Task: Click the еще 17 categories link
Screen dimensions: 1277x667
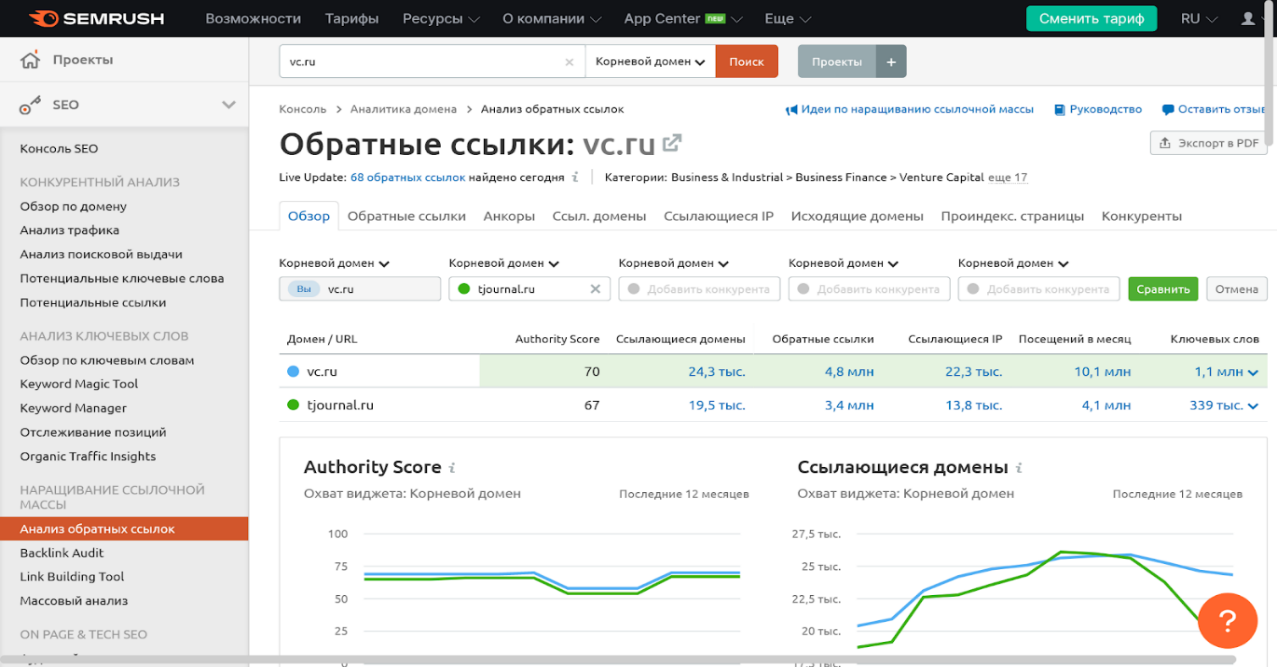Action: [1008, 177]
